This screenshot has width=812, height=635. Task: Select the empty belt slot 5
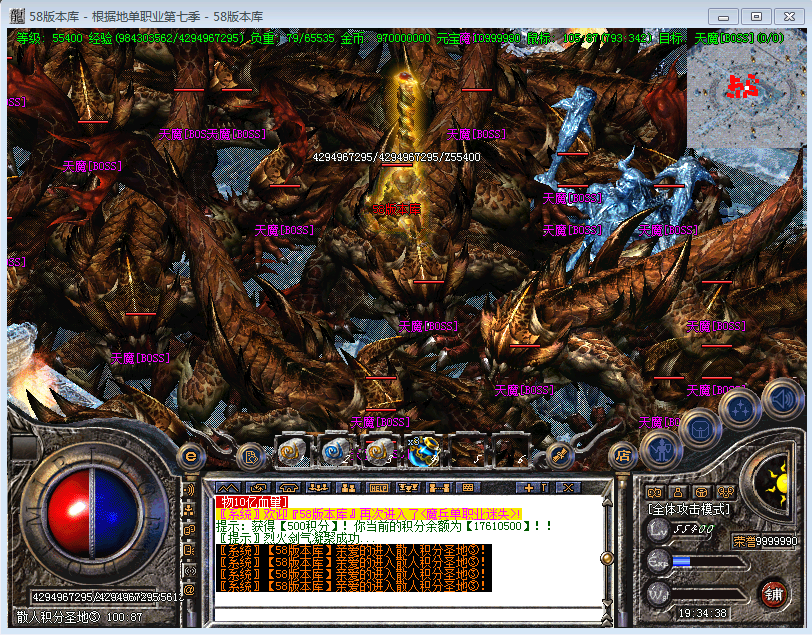pos(467,451)
